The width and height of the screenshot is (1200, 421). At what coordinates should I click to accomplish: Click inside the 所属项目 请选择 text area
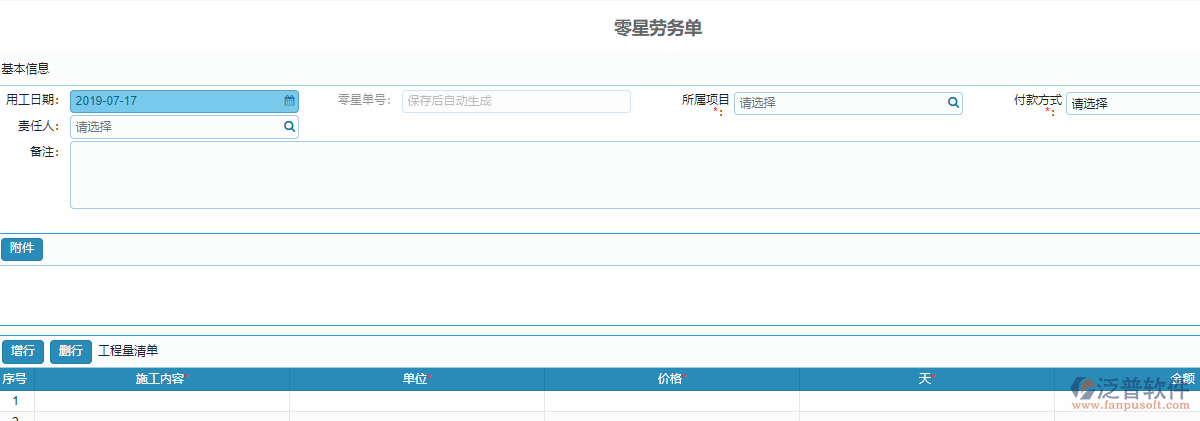[838, 103]
